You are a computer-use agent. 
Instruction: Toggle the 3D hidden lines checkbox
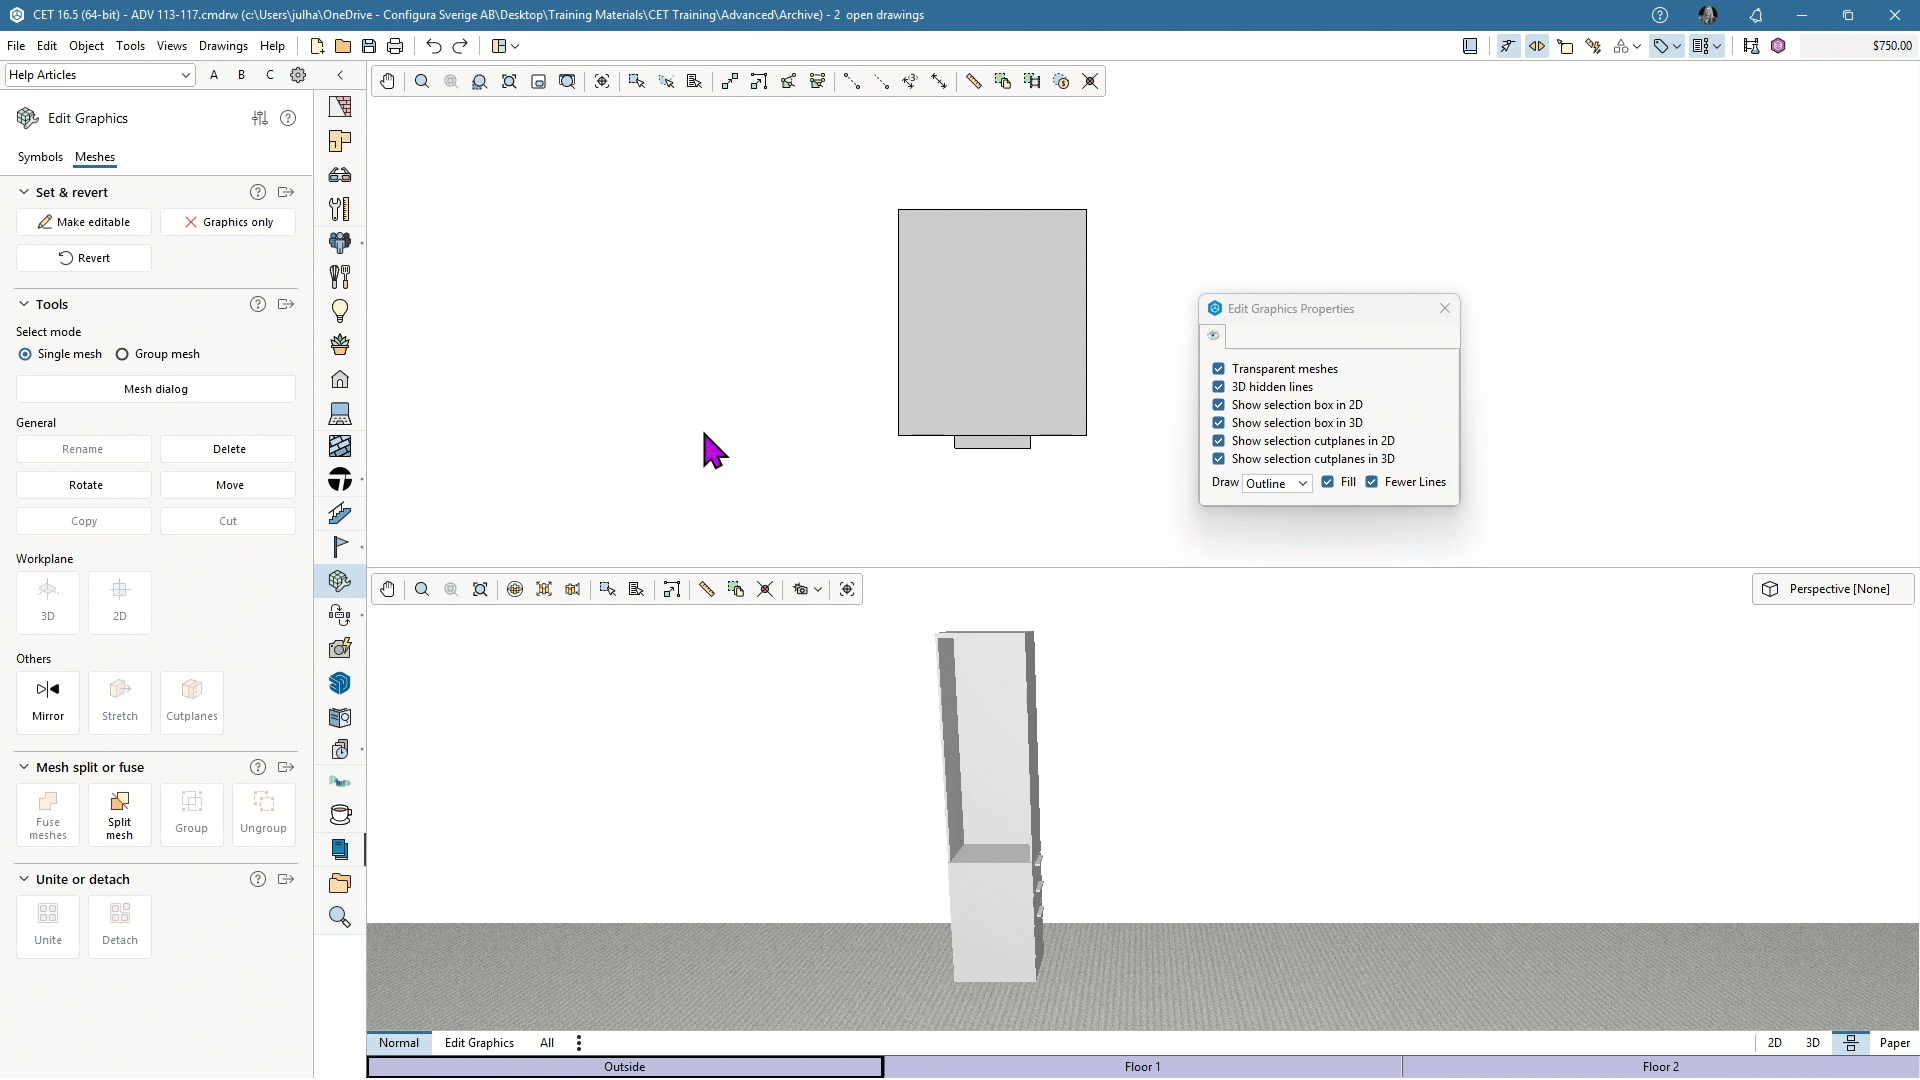click(1218, 387)
